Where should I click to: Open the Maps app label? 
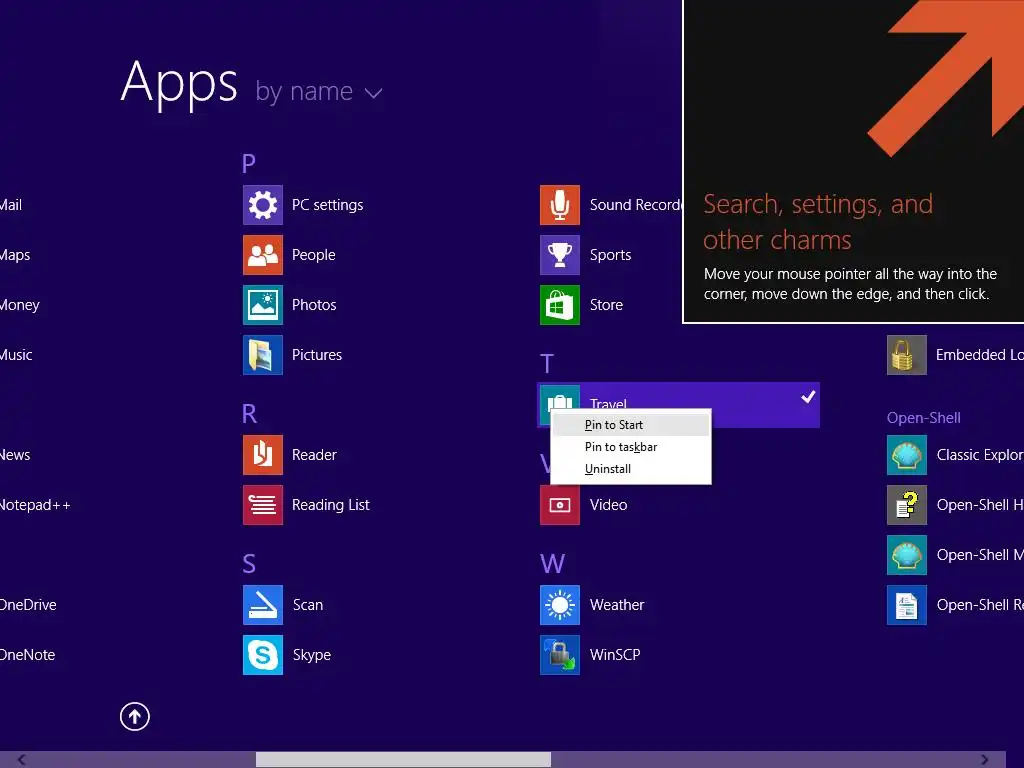pyautogui.click(x=14, y=255)
